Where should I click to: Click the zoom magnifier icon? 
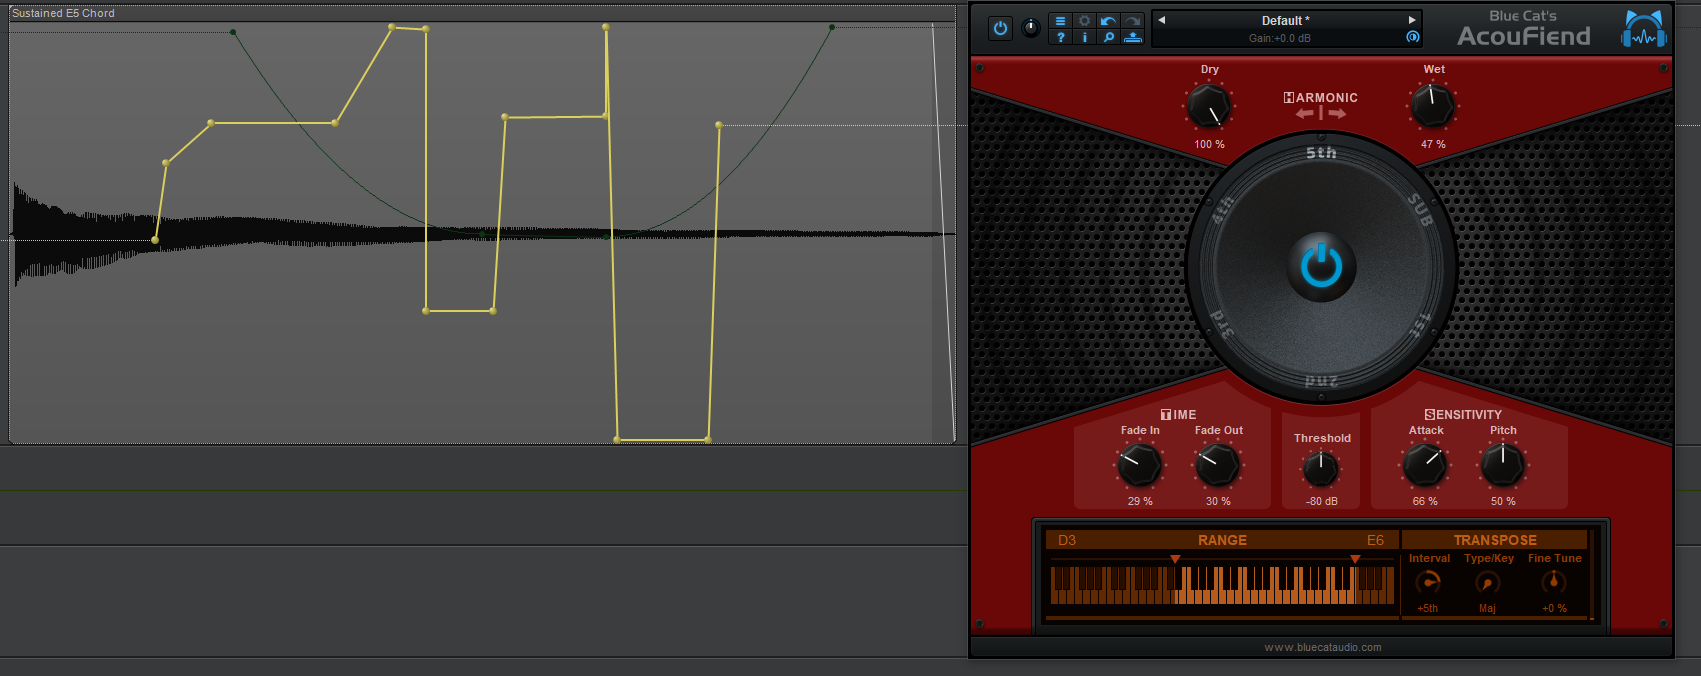(x=1108, y=37)
